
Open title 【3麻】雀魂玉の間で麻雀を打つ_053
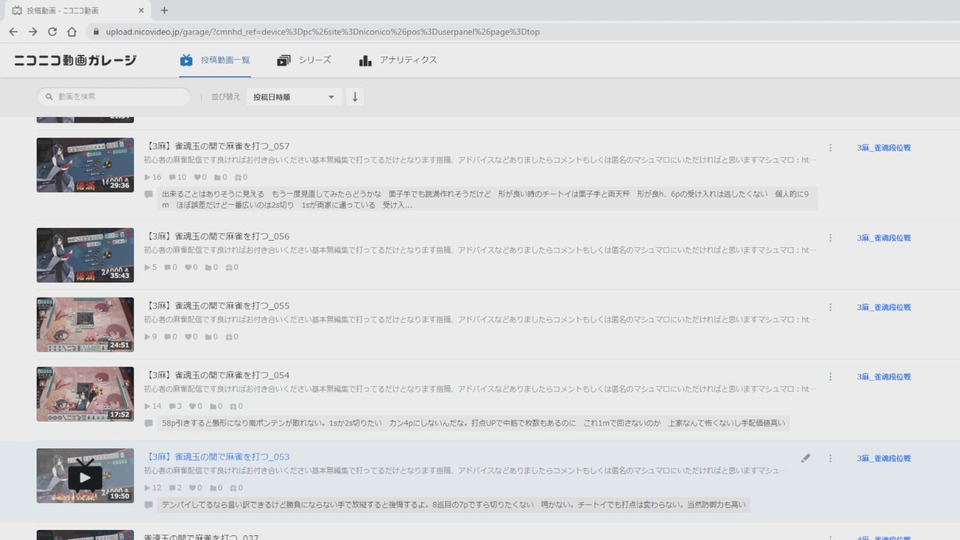(217, 457)
